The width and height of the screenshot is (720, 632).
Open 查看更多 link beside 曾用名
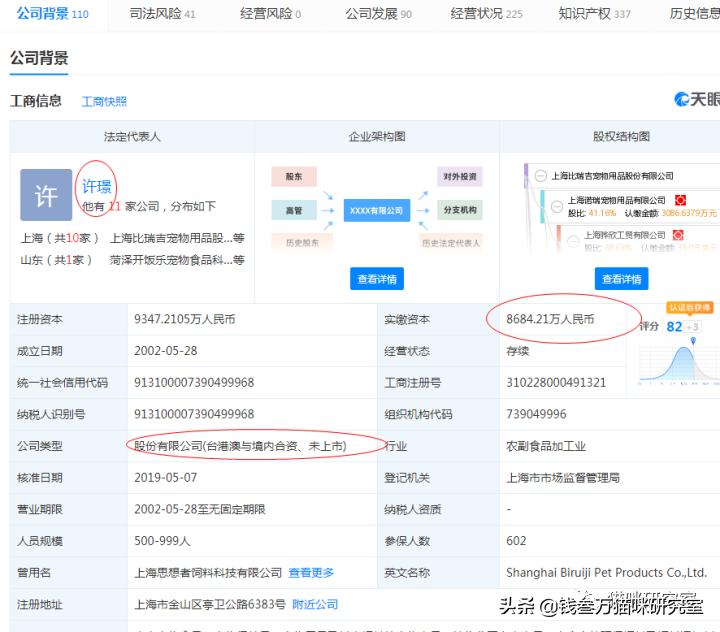[x=311, y=573]
